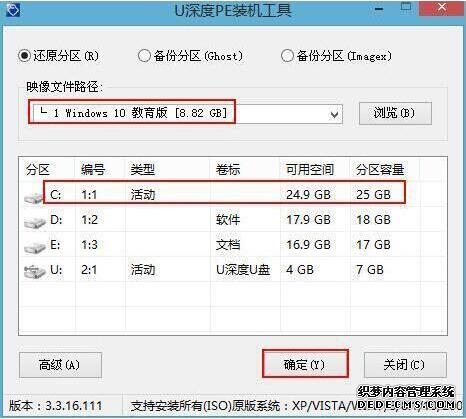Click the 浏览 (B) browse button

pyautogui.click(x=395, y=113)
